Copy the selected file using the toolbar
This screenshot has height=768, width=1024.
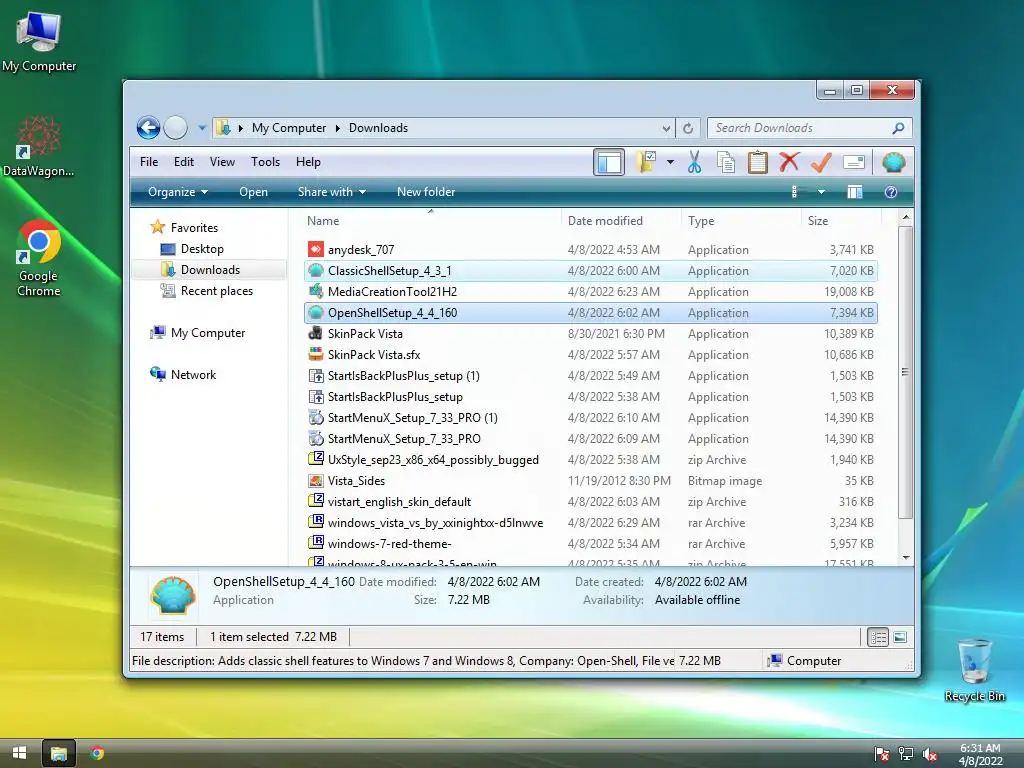726,162
